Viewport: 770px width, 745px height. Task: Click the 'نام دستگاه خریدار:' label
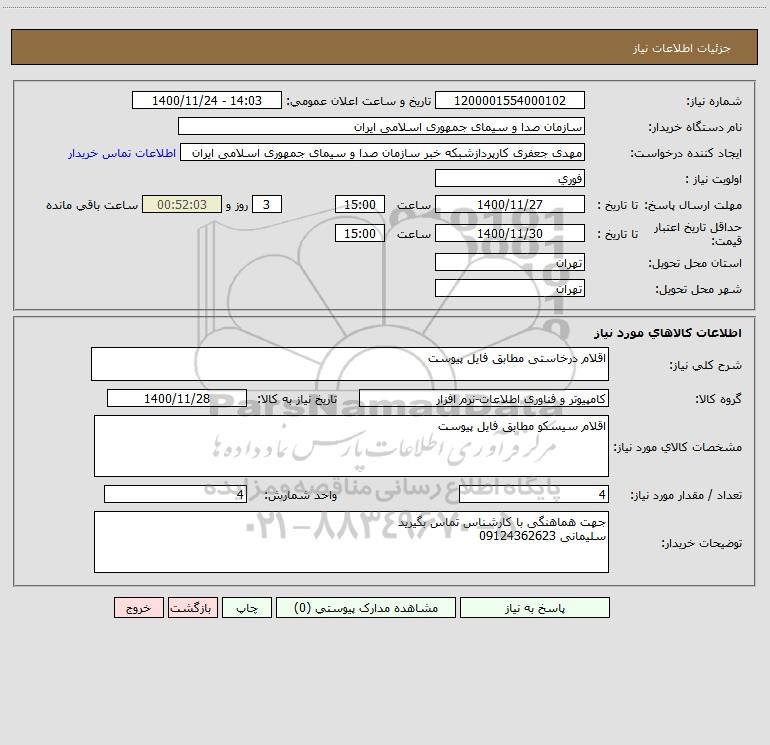[x=695, y=128]
